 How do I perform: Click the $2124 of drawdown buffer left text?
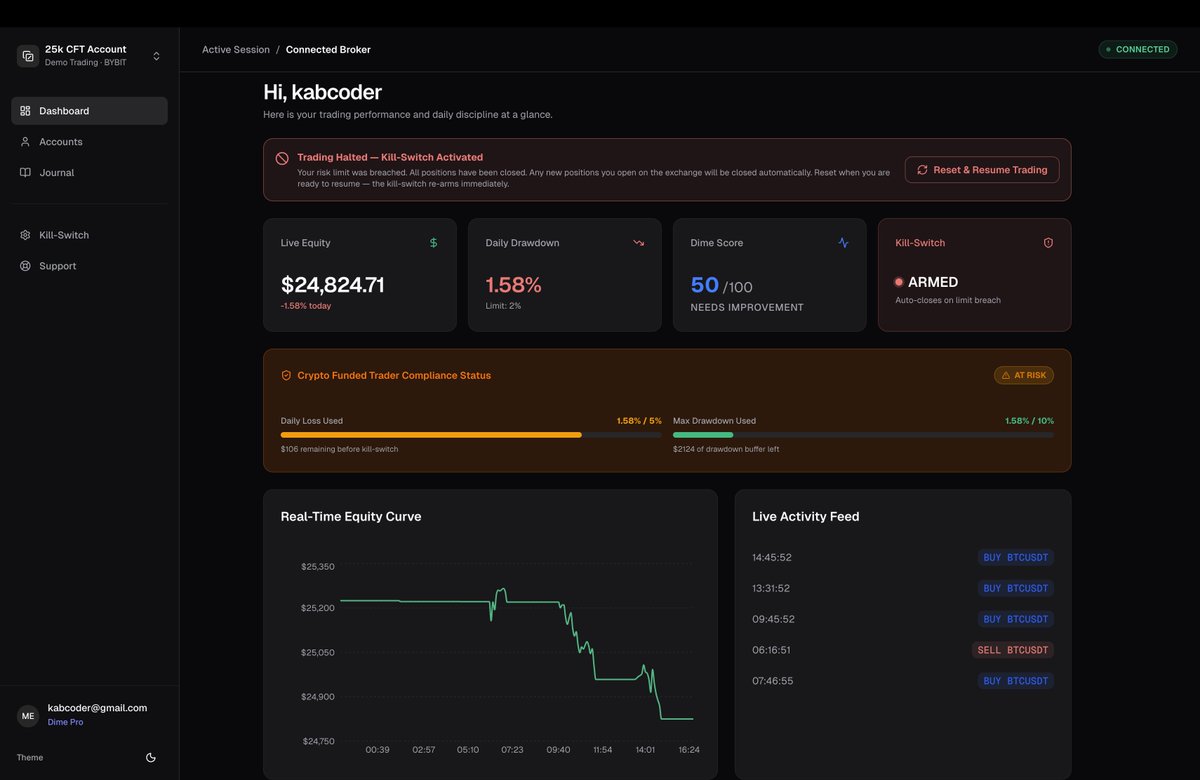coord(726,449)
